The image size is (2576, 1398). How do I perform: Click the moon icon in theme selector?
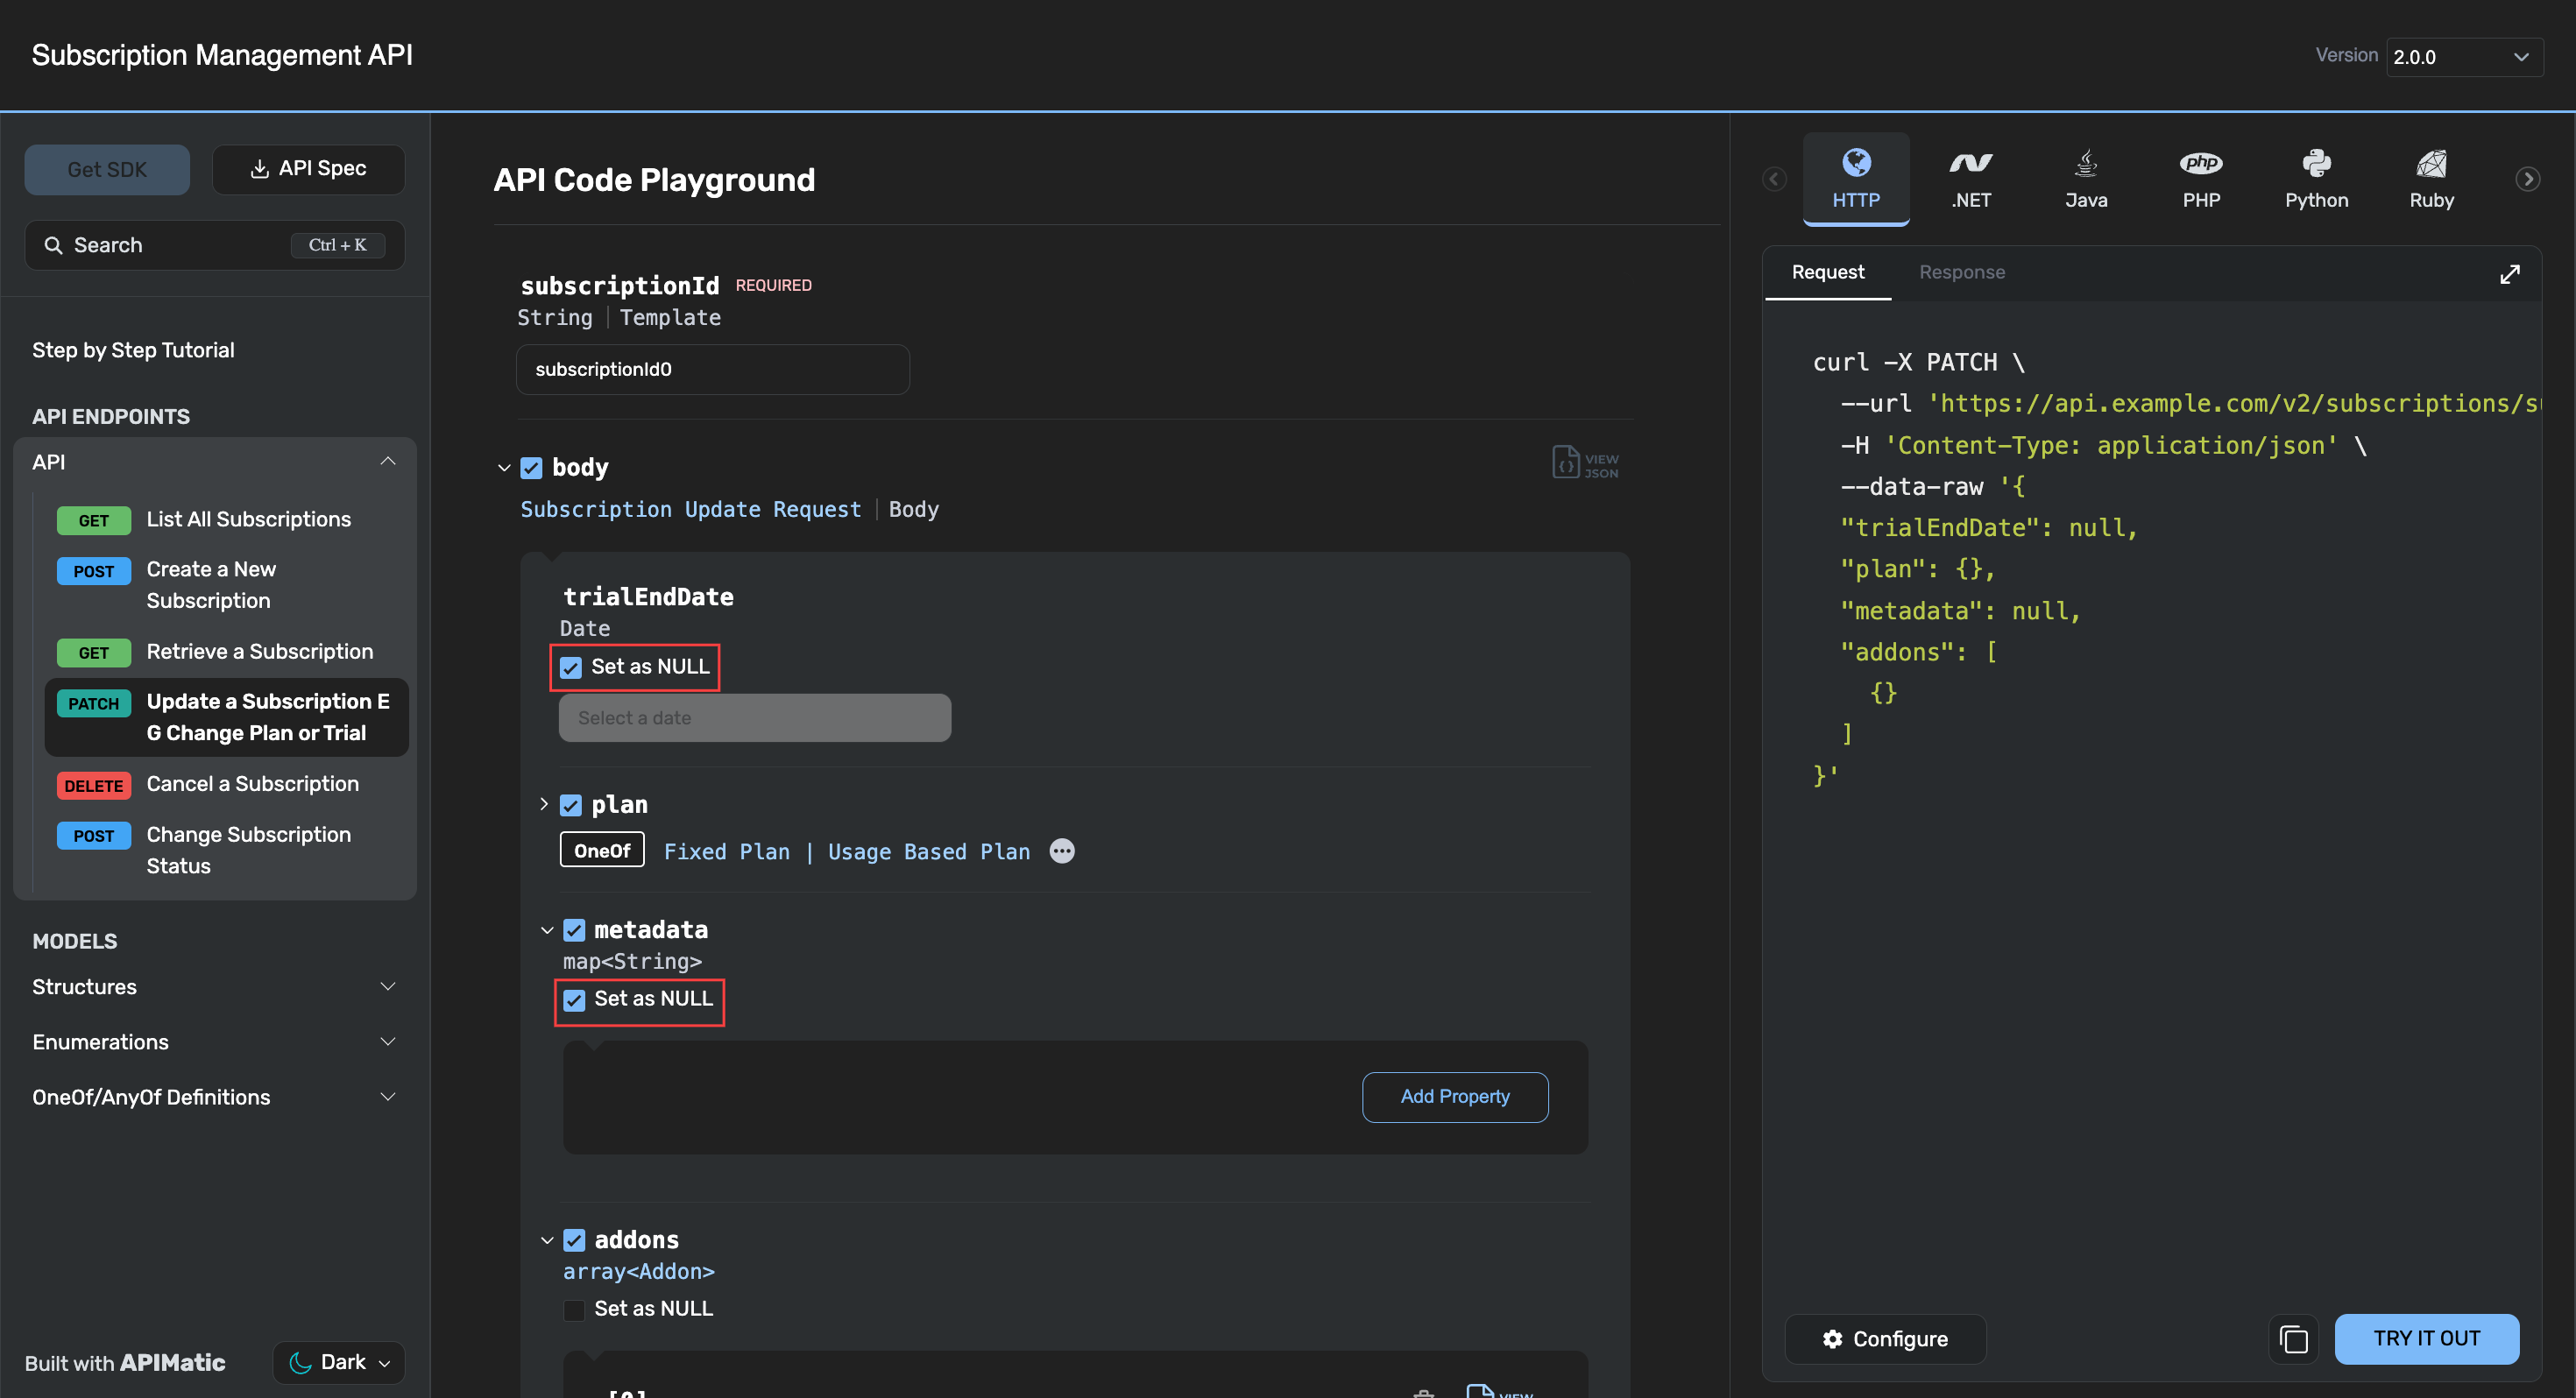click(x=299, y=1362)
